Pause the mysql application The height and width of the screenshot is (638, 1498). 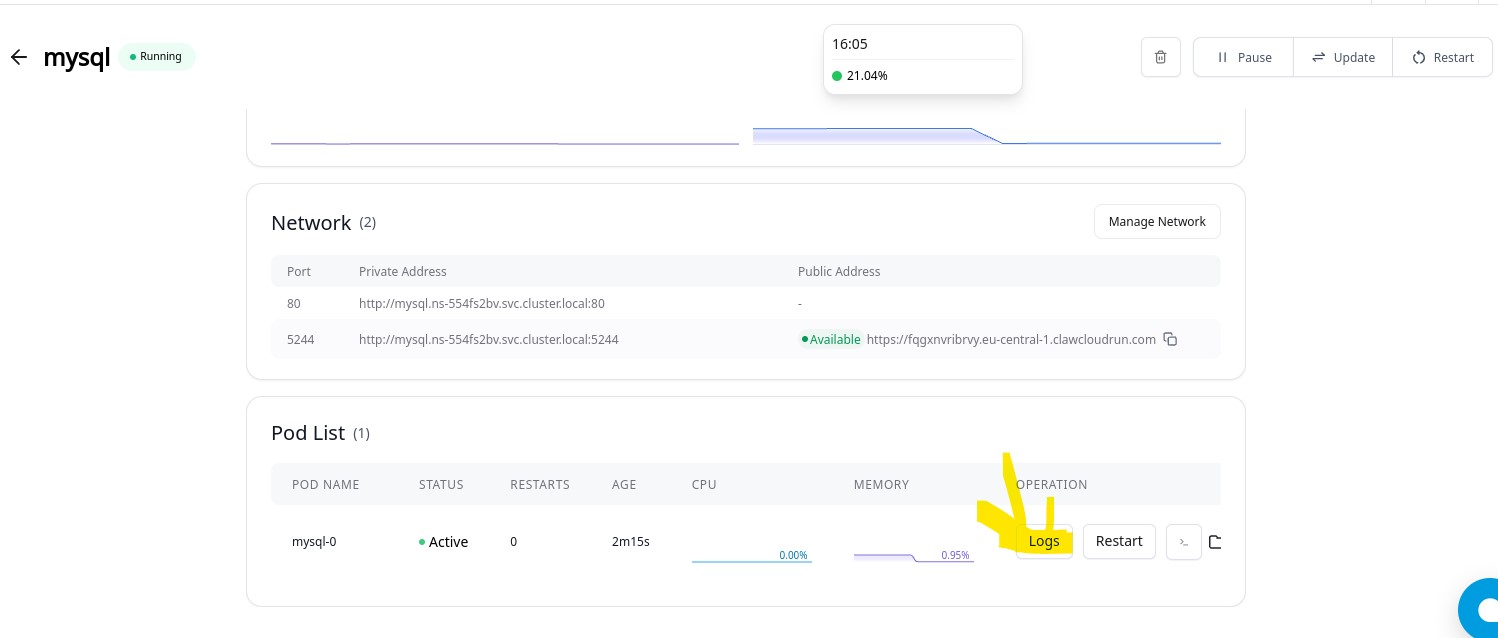click(1243, 58)
